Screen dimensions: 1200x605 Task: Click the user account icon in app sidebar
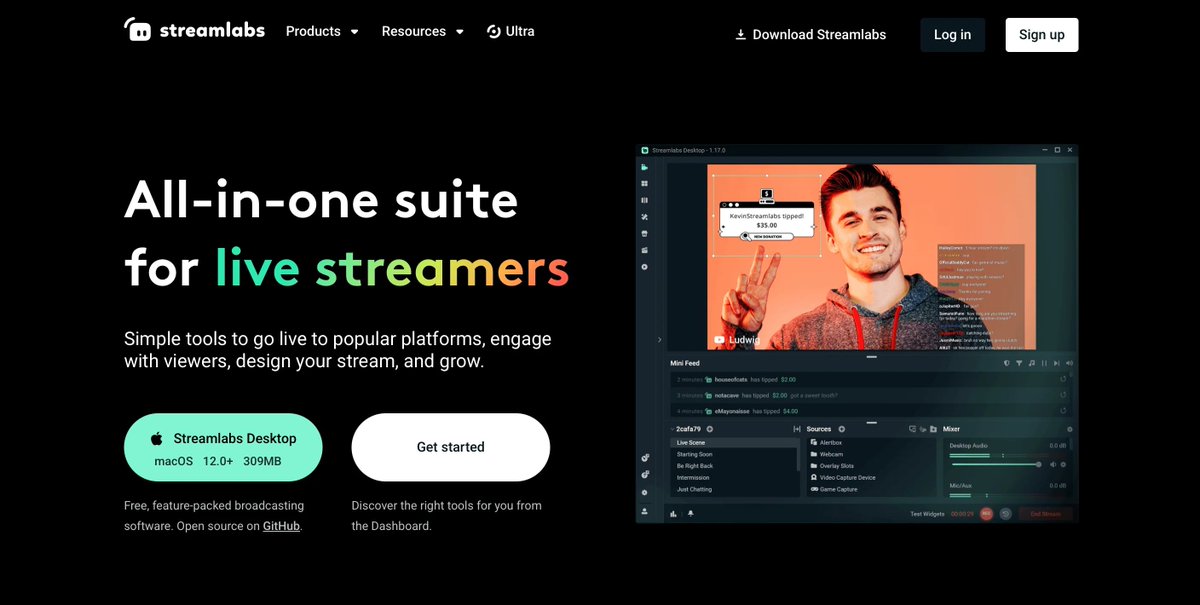[x=645, y=511]
